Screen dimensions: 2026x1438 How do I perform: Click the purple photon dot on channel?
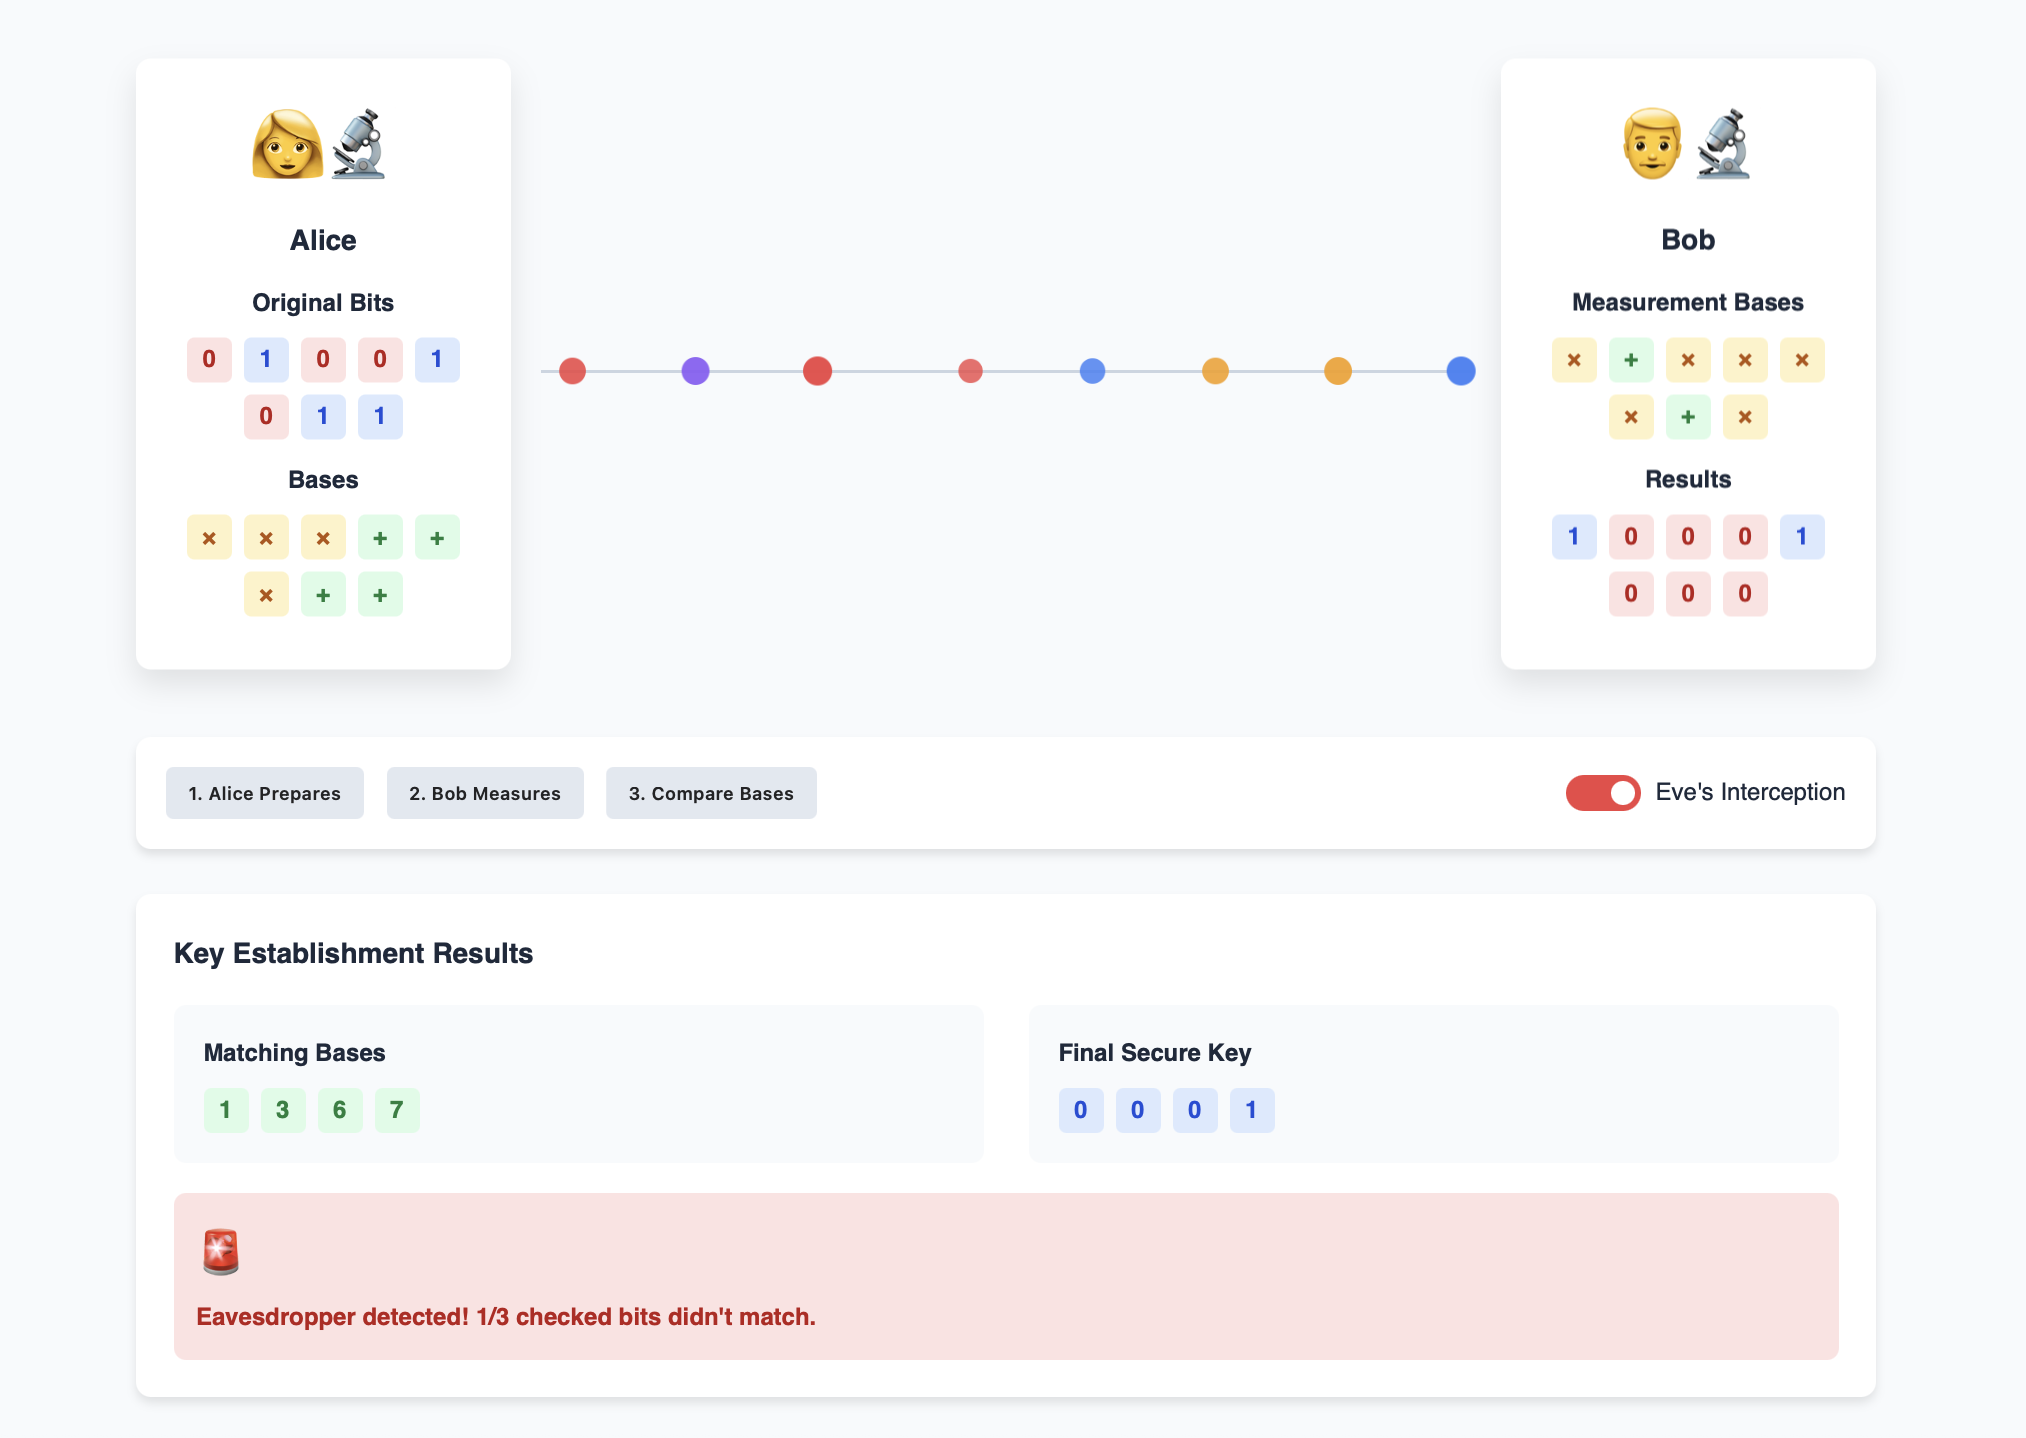coord(695,371)
